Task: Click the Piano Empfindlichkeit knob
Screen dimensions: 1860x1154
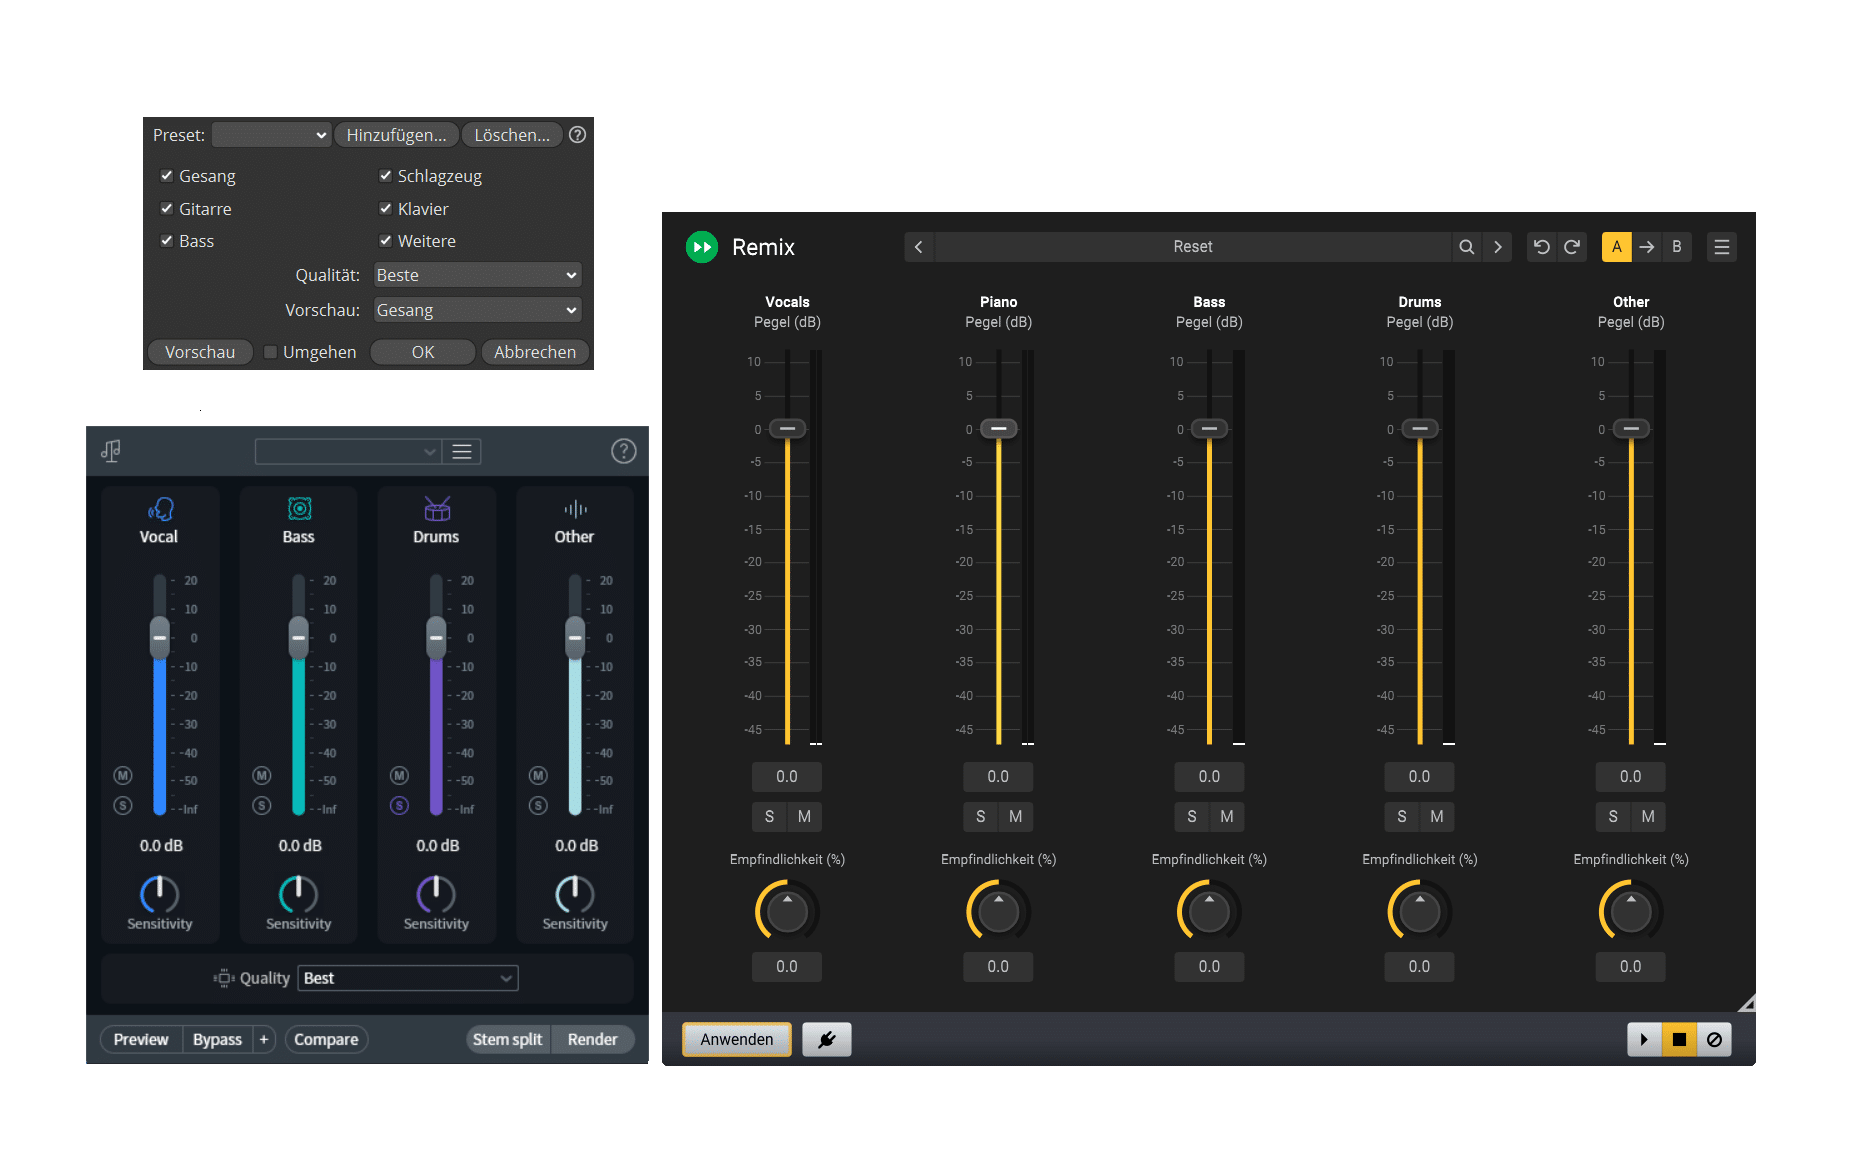Action: tap(998, 912)
